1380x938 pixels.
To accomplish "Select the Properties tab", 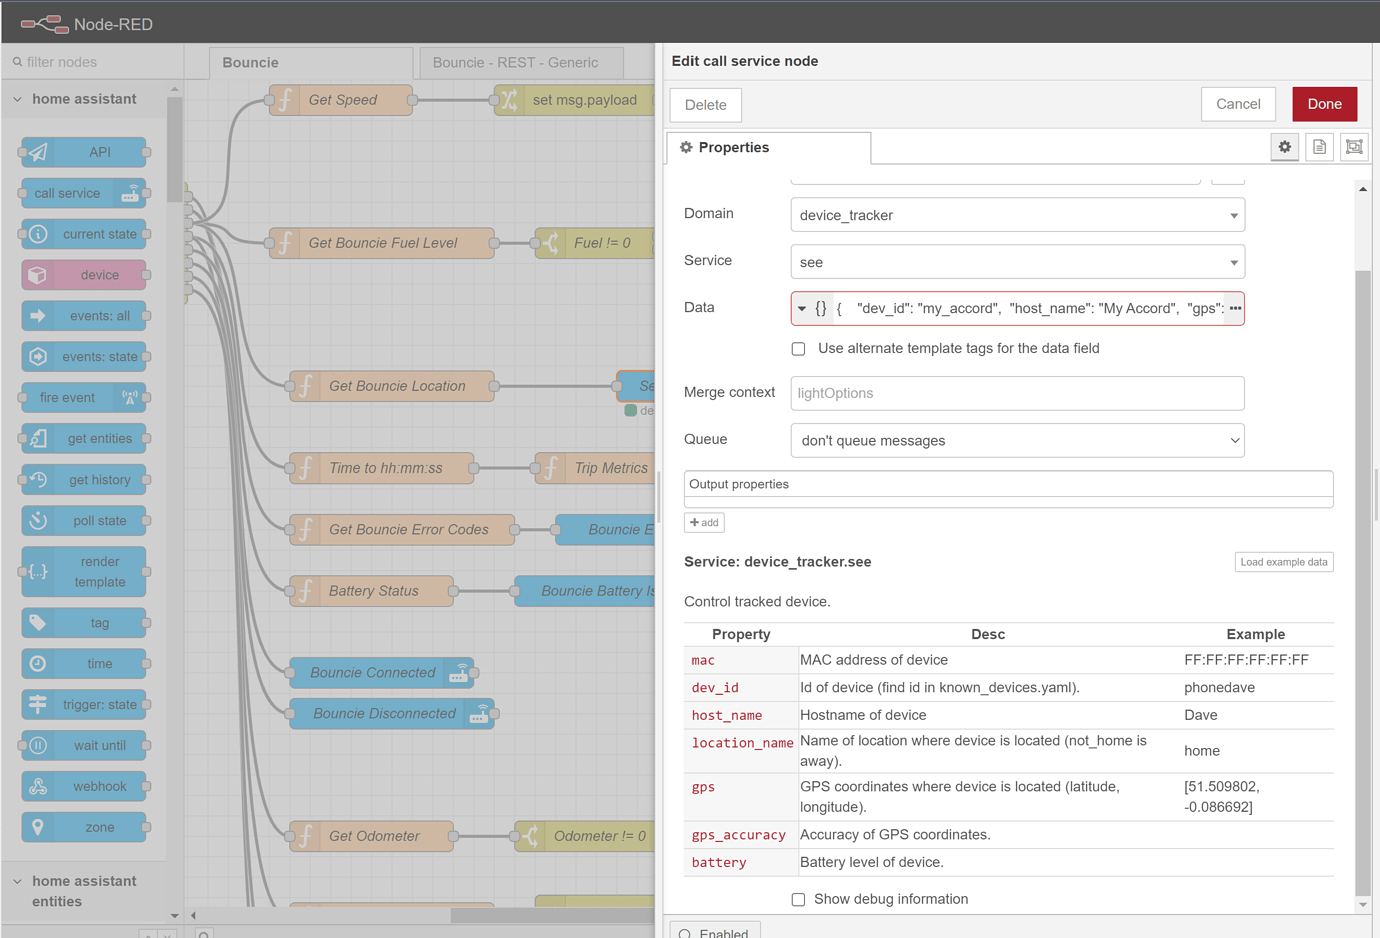I will point(768,148).
